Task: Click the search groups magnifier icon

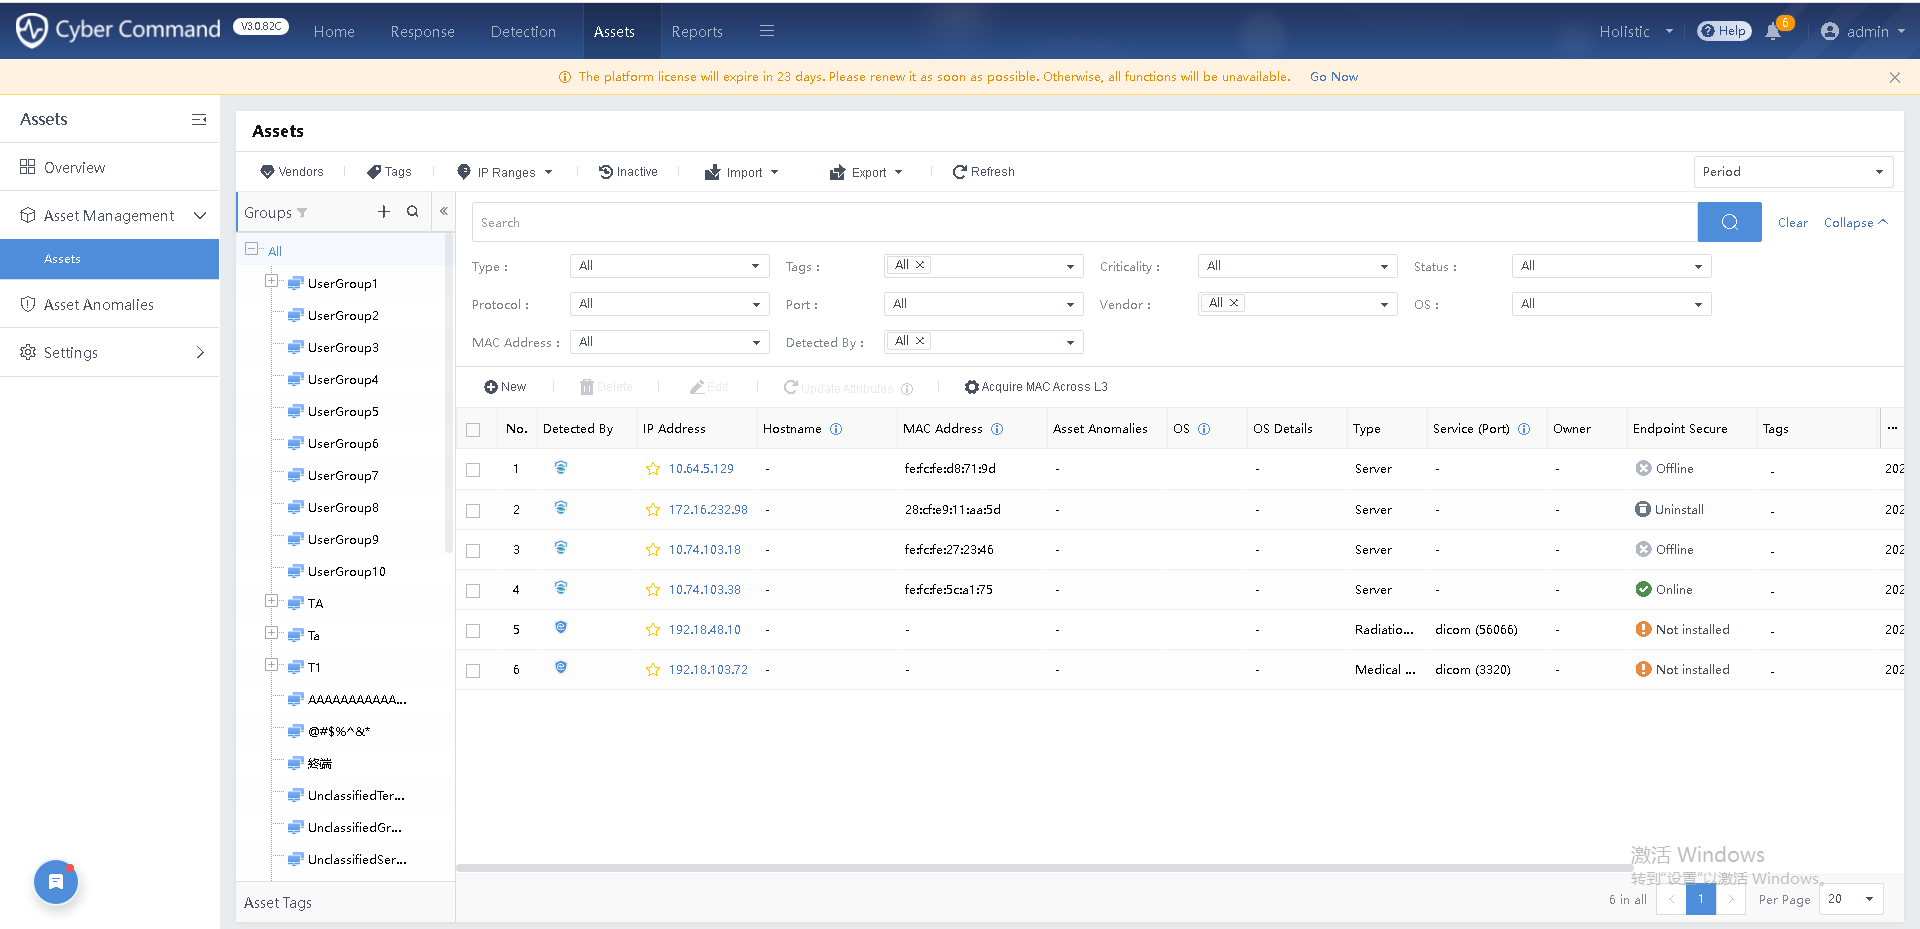Action: tap(412, 212)
